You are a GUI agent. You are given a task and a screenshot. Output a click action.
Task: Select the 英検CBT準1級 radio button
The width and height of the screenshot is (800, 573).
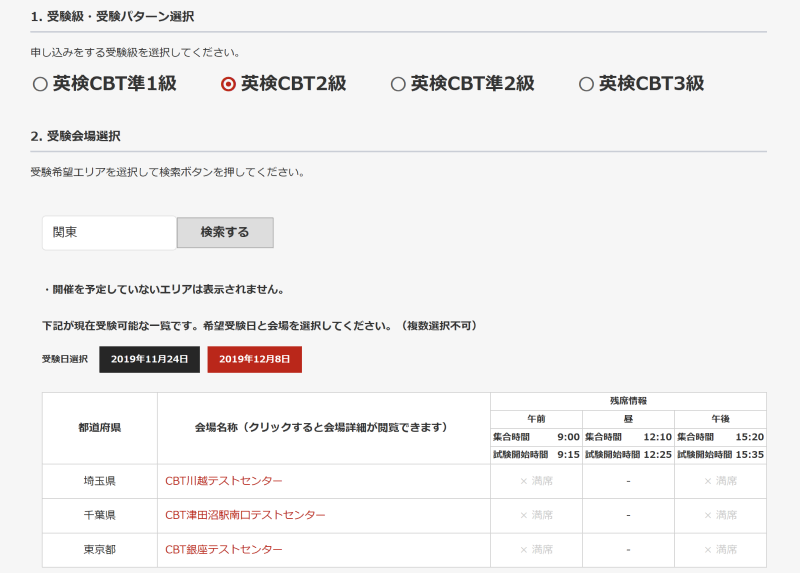[40, 84]
